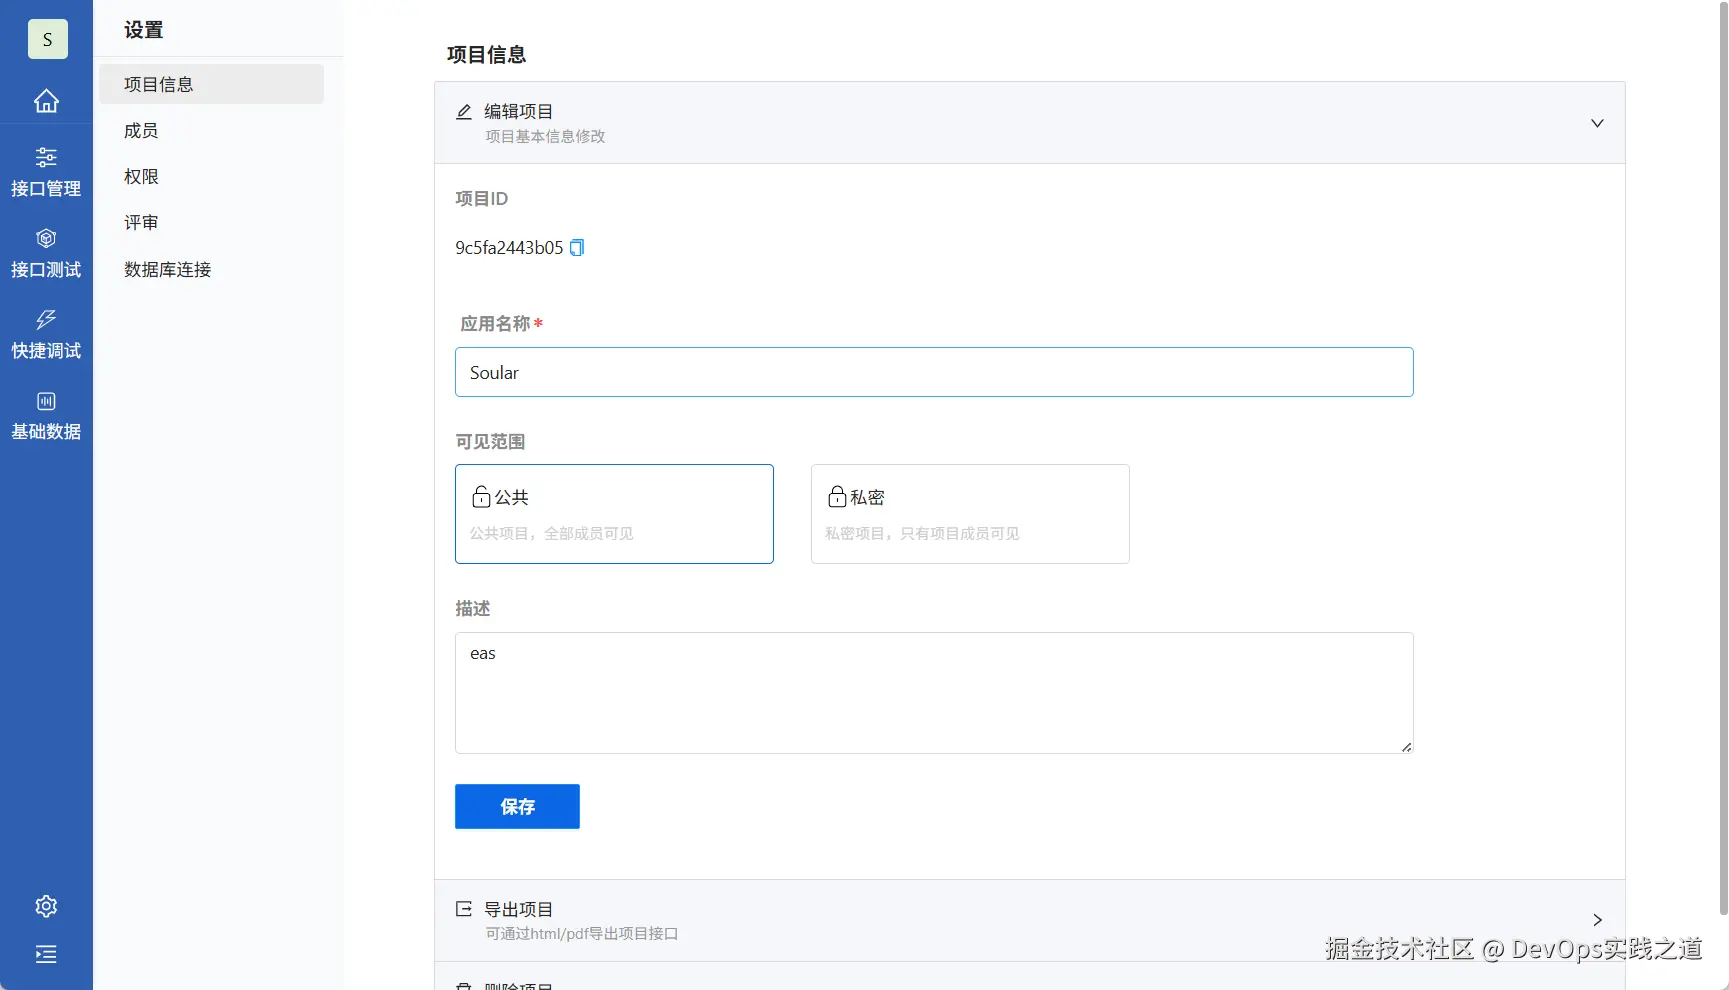This screenshot has width=1729, height=990.
Task: Open 基础数据 in the left sidebar
Action: (x=46, y=415)
